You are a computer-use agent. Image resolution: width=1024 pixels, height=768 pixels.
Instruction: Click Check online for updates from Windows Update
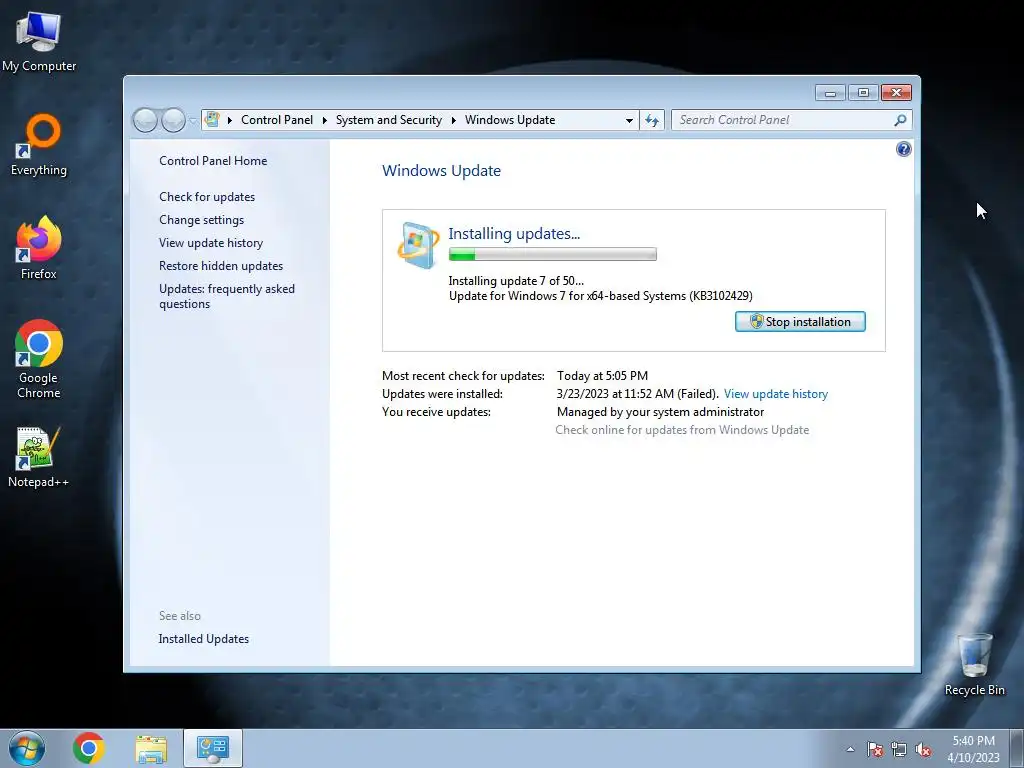(x=682, y=430)
